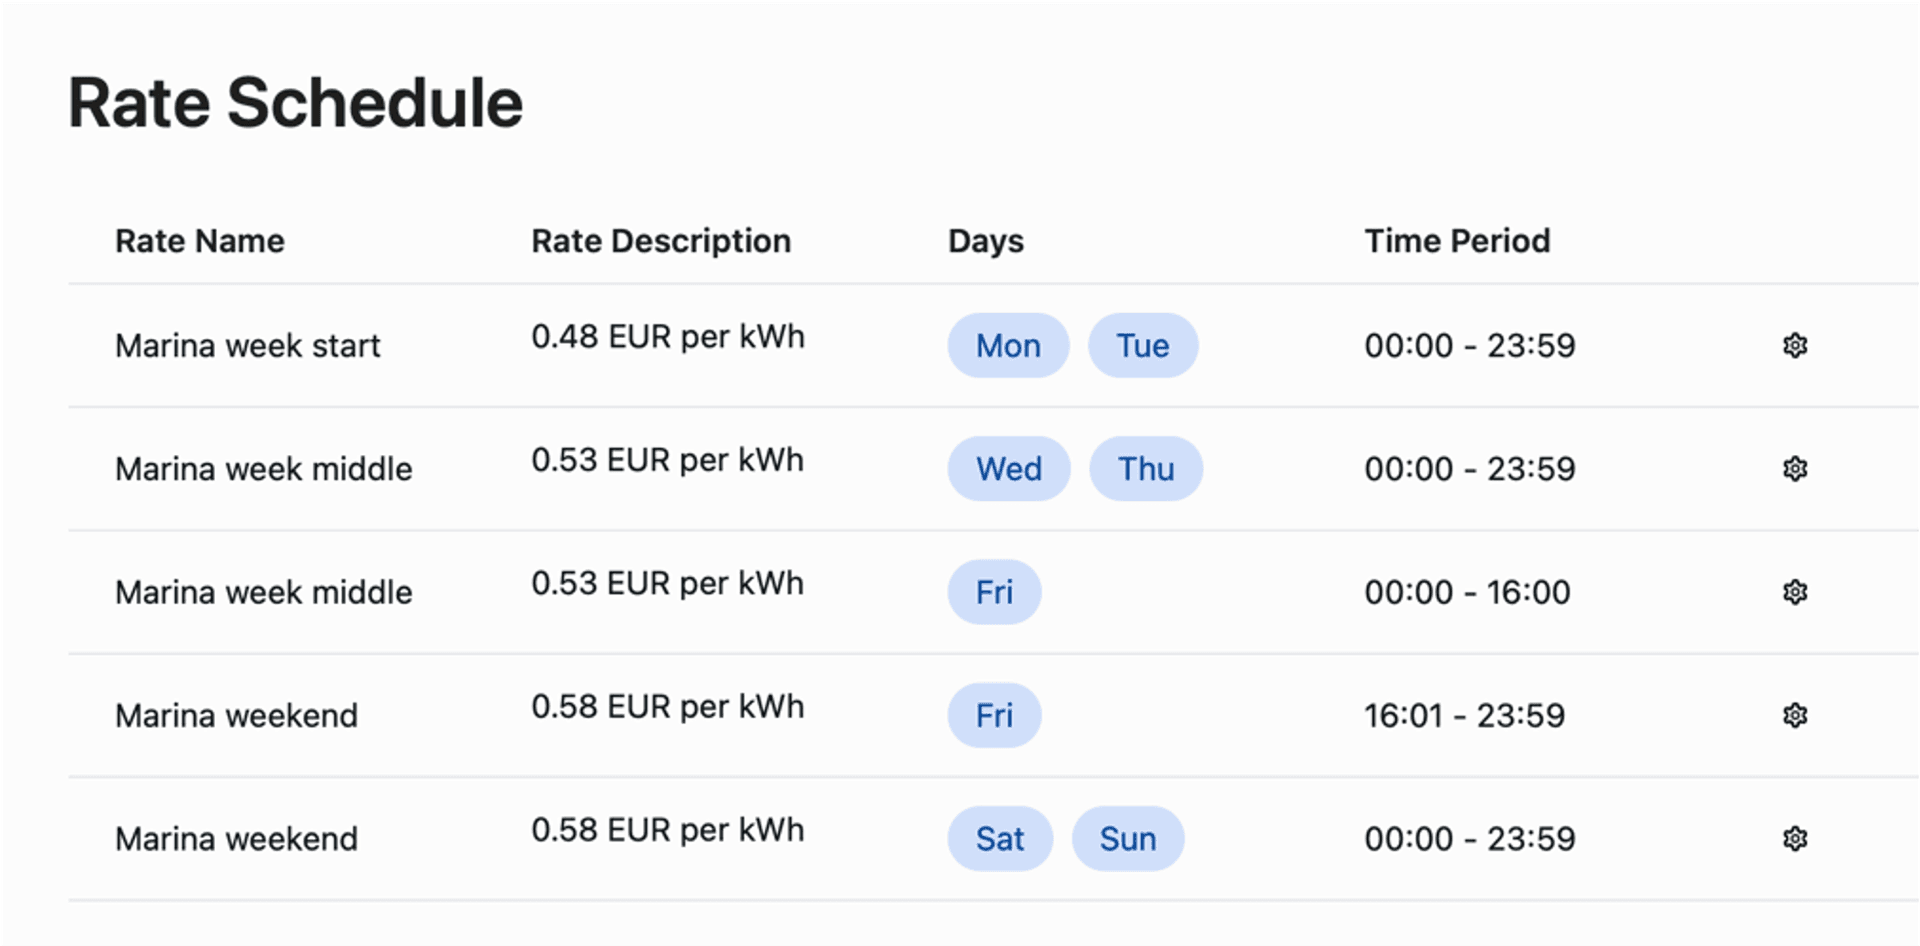Click the Days column header

tap(985, 240)
